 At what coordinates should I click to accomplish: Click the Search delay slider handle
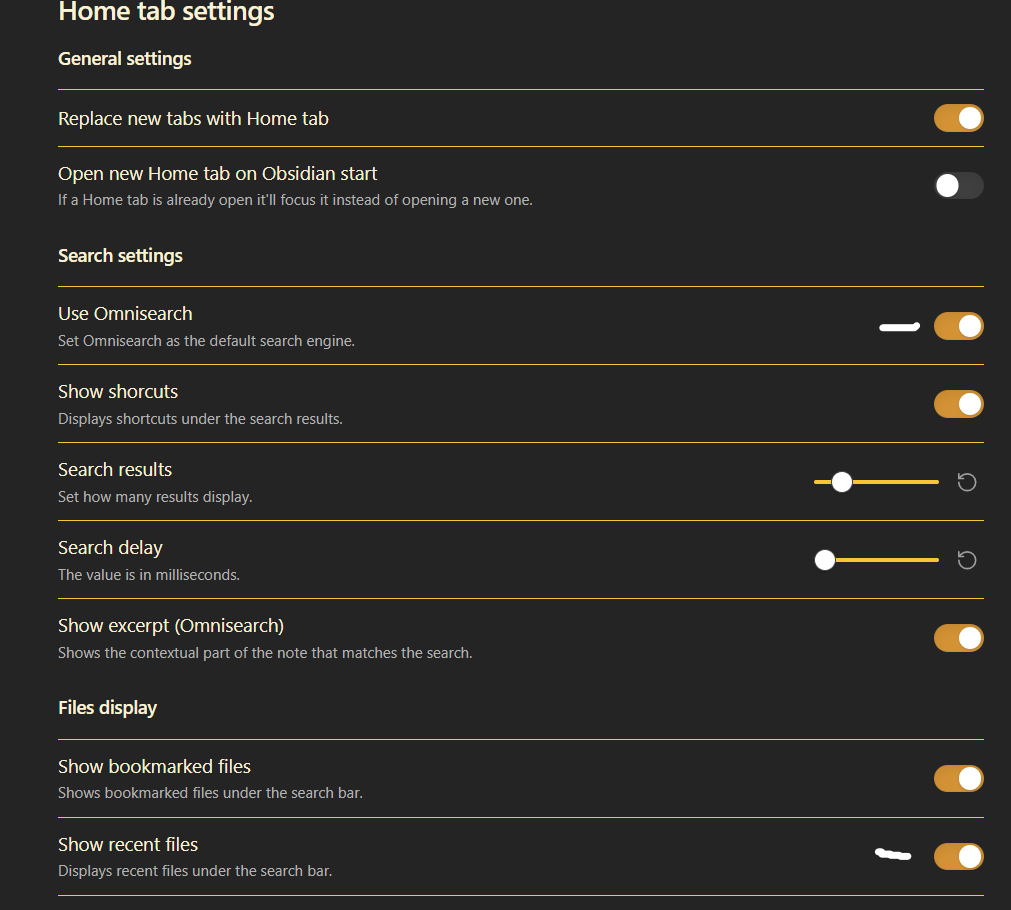[x=825, y=560]
